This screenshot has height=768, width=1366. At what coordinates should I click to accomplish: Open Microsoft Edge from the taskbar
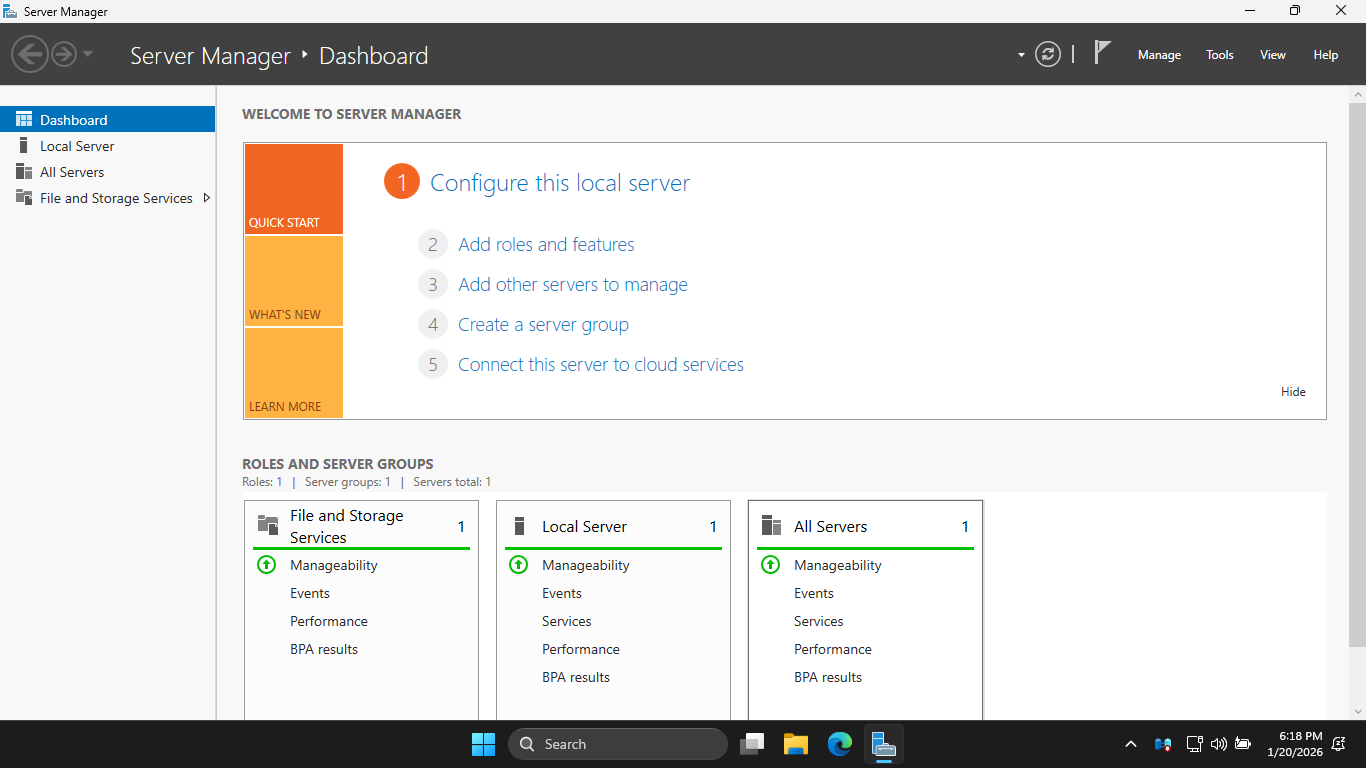pos(839,744)
